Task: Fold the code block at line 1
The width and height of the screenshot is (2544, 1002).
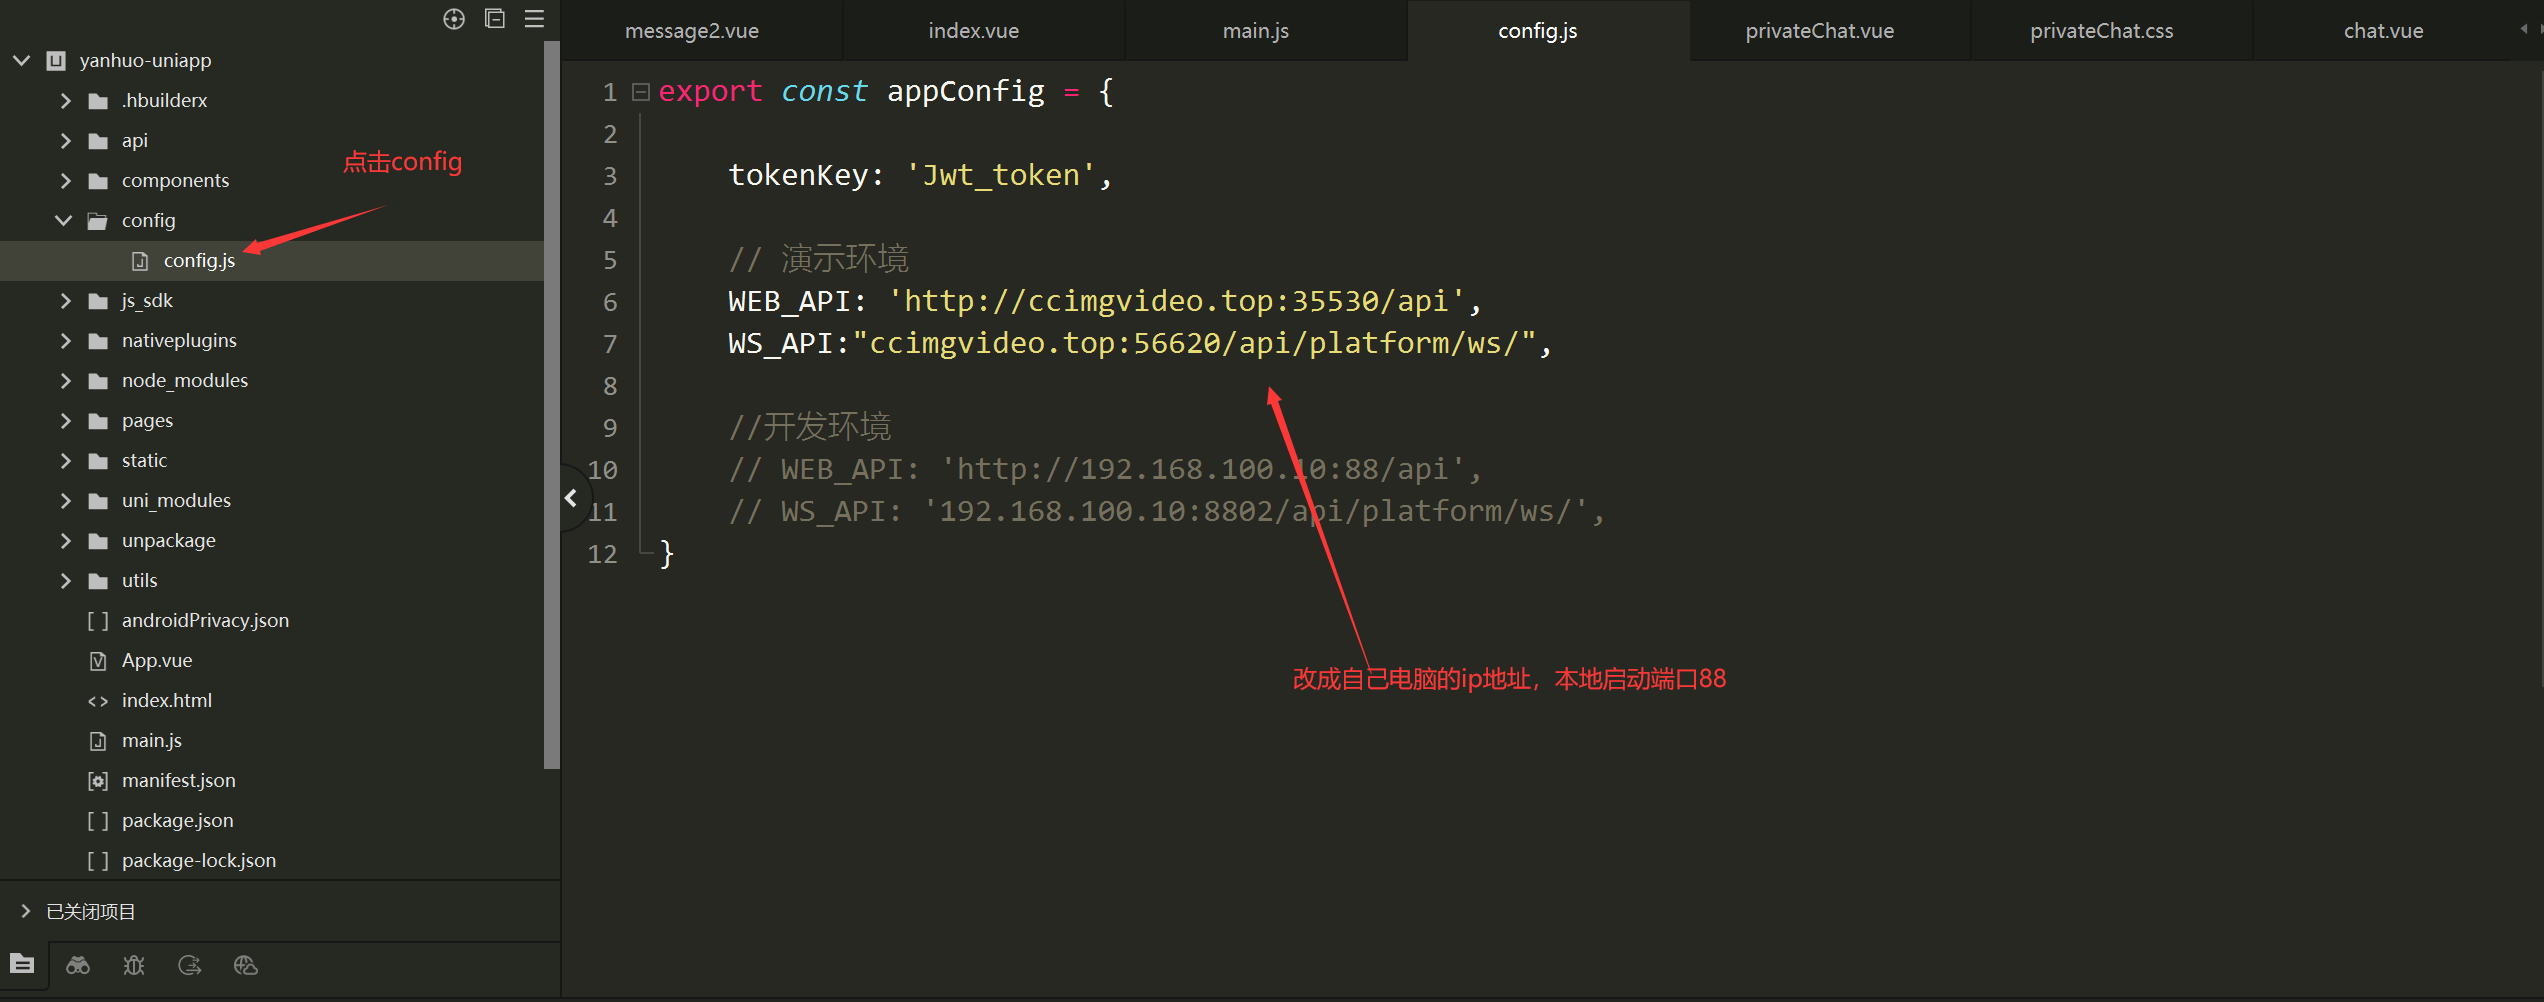Action: (x=641, y=92)
